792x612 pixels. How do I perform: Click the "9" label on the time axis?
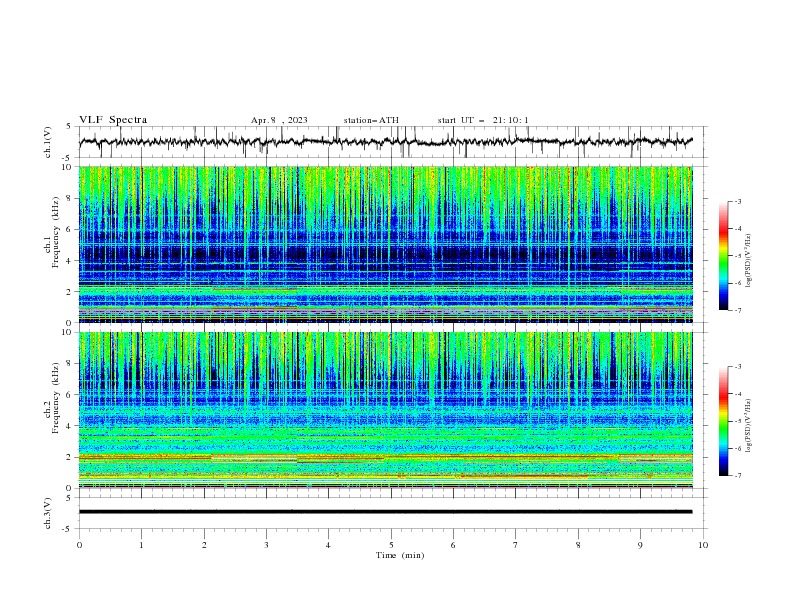[640, 545]
